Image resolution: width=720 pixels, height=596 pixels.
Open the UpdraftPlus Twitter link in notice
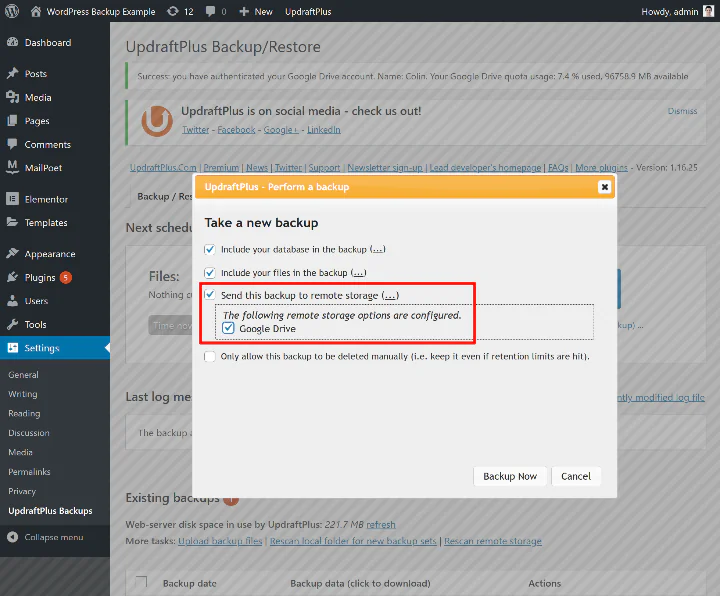point(196,129)
